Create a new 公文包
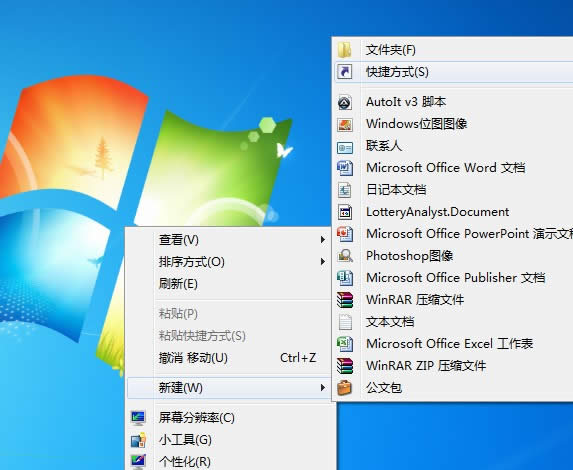This screenshot has height=470, width=573. point(454,387)
